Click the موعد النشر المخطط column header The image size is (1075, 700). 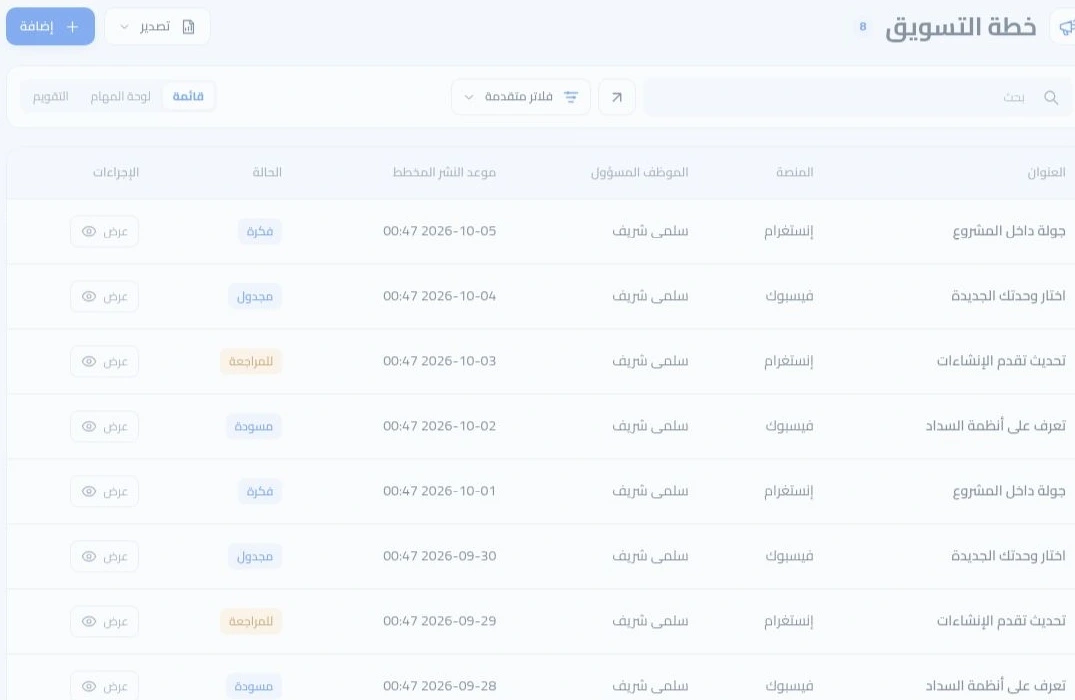coord(444,172)
